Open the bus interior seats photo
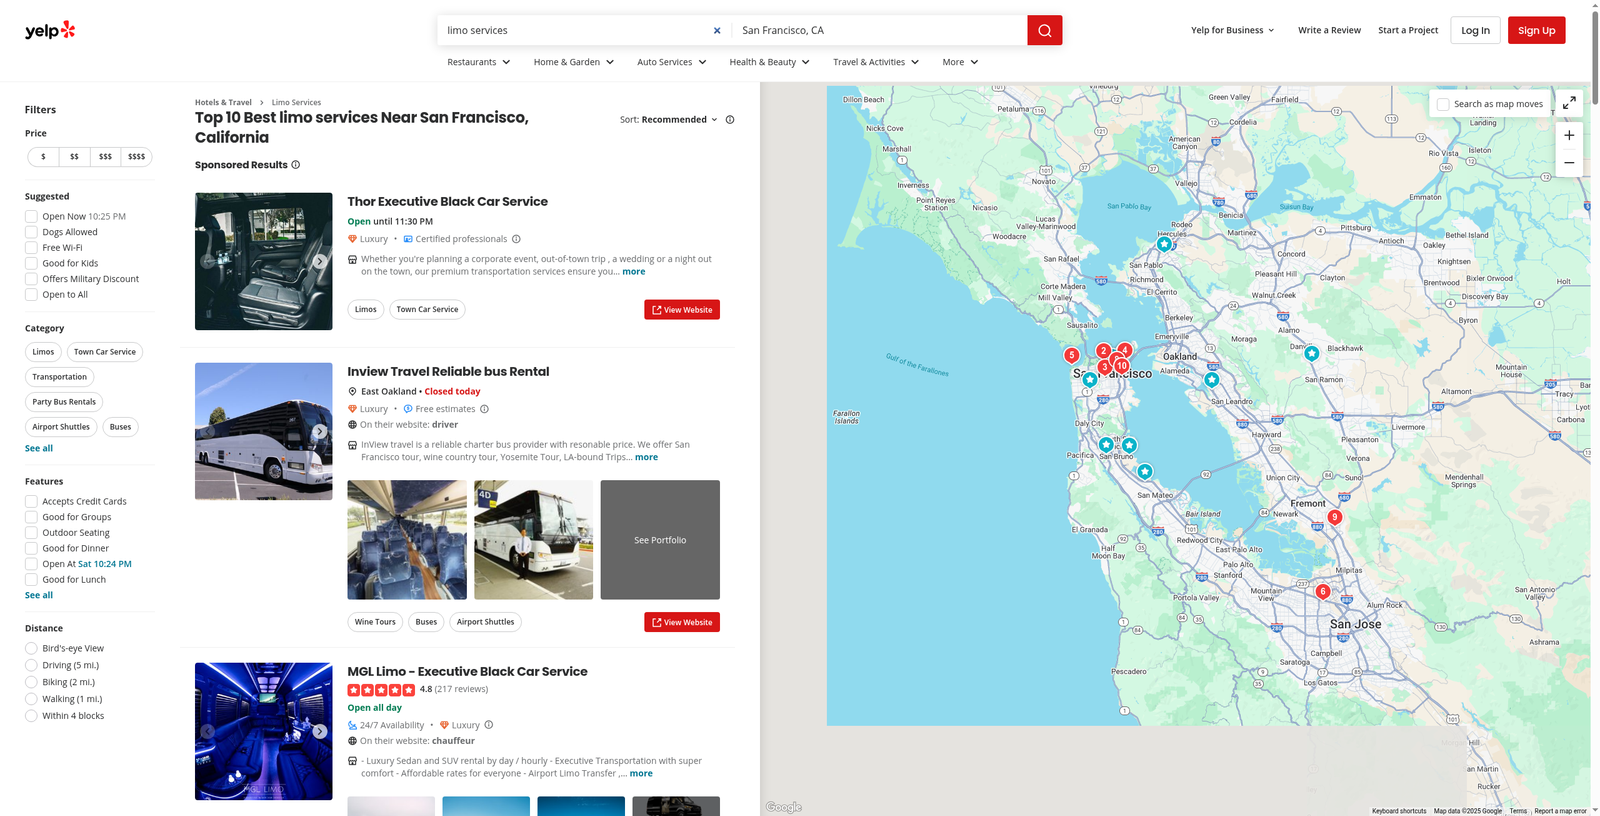 (x=407, y=540)
